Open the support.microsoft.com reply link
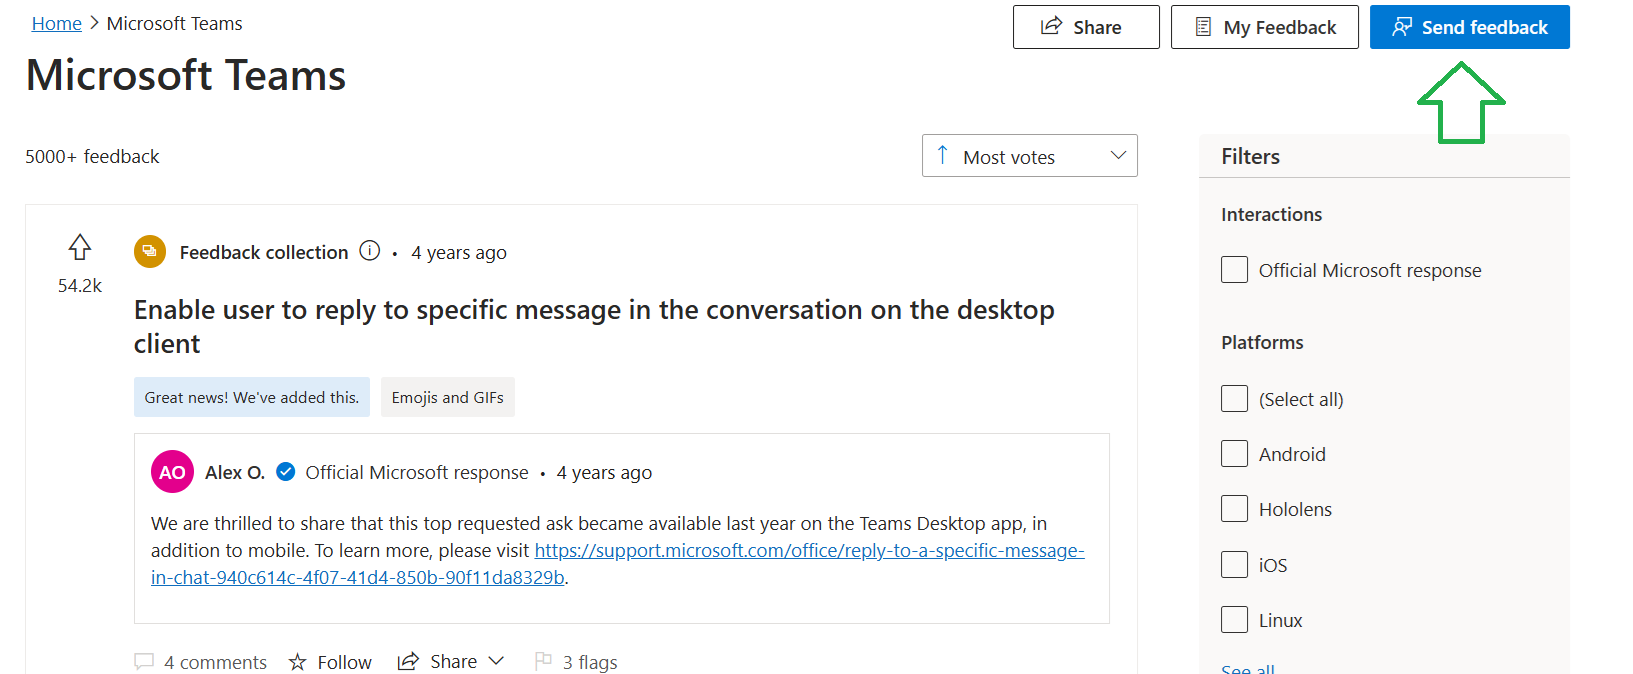The height and width of the screenshot is (674, 1633). [618, 564]
